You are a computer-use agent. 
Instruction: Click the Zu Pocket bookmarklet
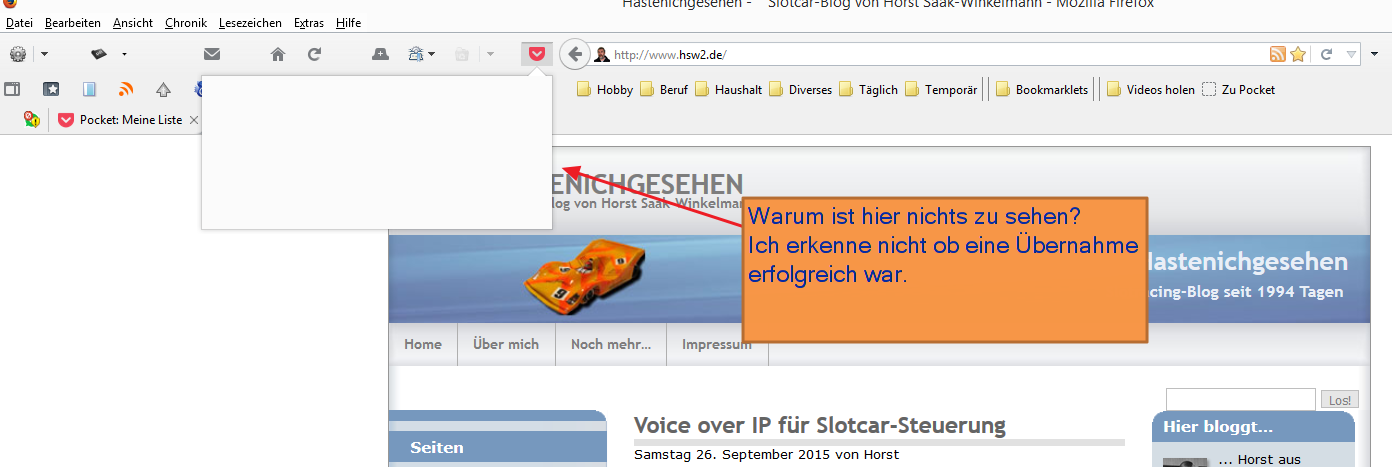point(1239,89)
